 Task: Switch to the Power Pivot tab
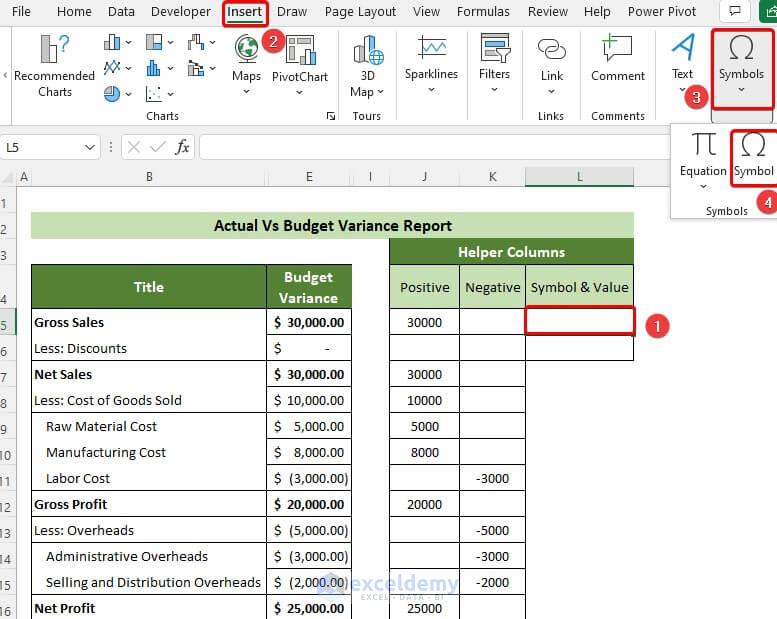click(662, 11)
